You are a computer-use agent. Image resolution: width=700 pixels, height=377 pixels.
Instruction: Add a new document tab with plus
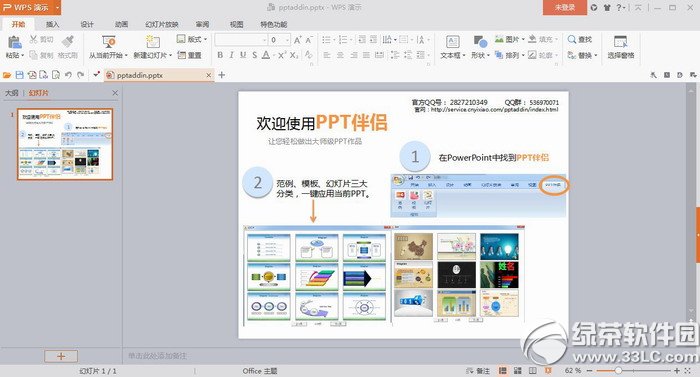[x=221, y=75]
